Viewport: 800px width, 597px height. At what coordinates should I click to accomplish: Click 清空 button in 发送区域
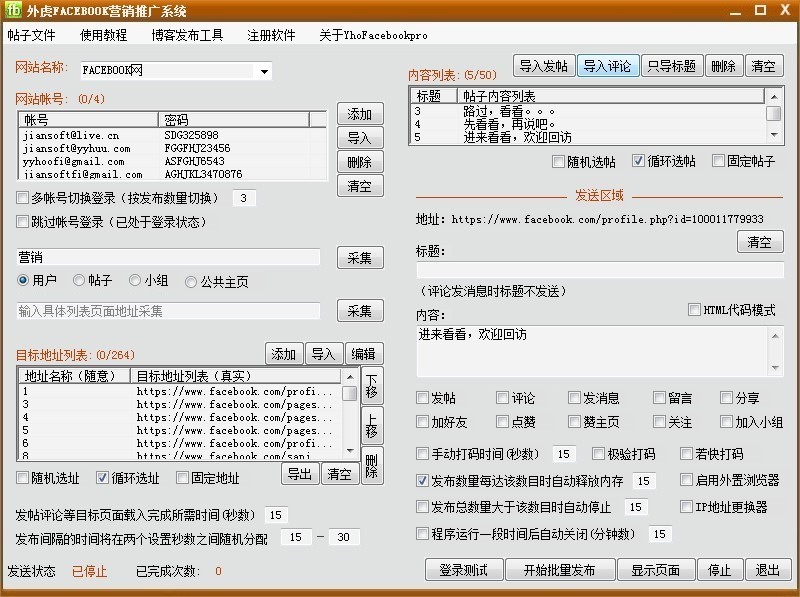pos(760,242)
